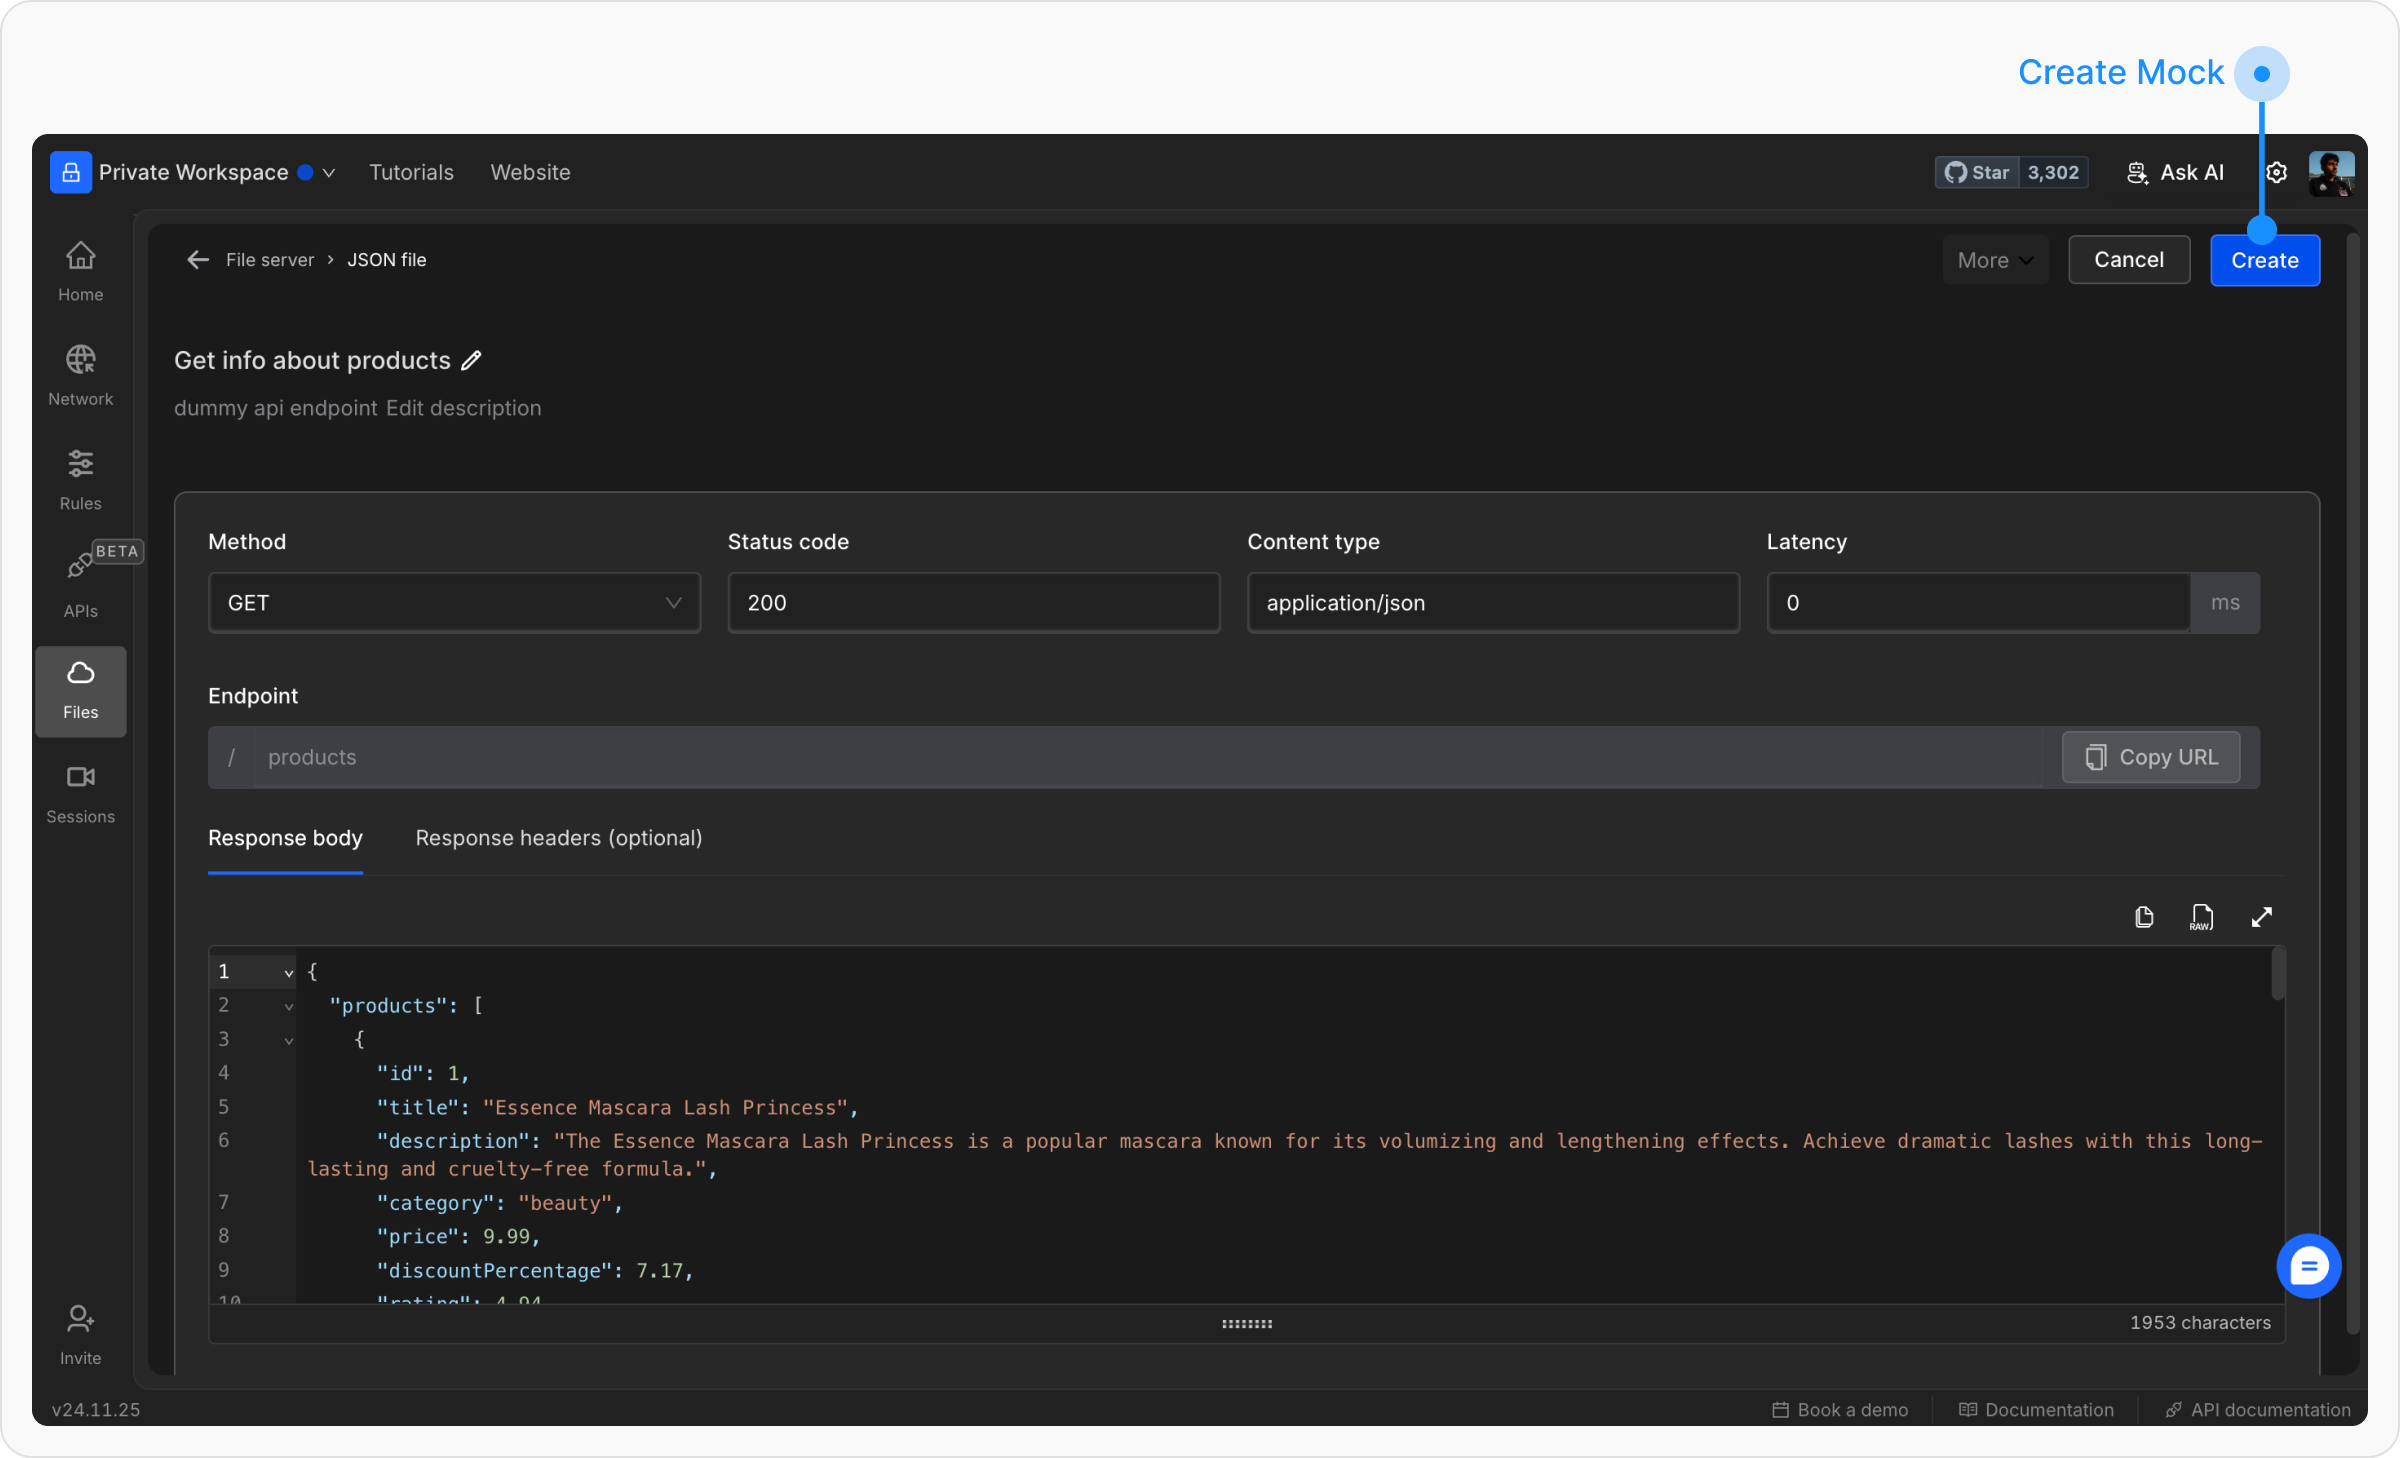The width and height of the screenshot is (2400, 1458).
Task: Collapse the code fold arrow on line 2
Action: pos(288,1006)
